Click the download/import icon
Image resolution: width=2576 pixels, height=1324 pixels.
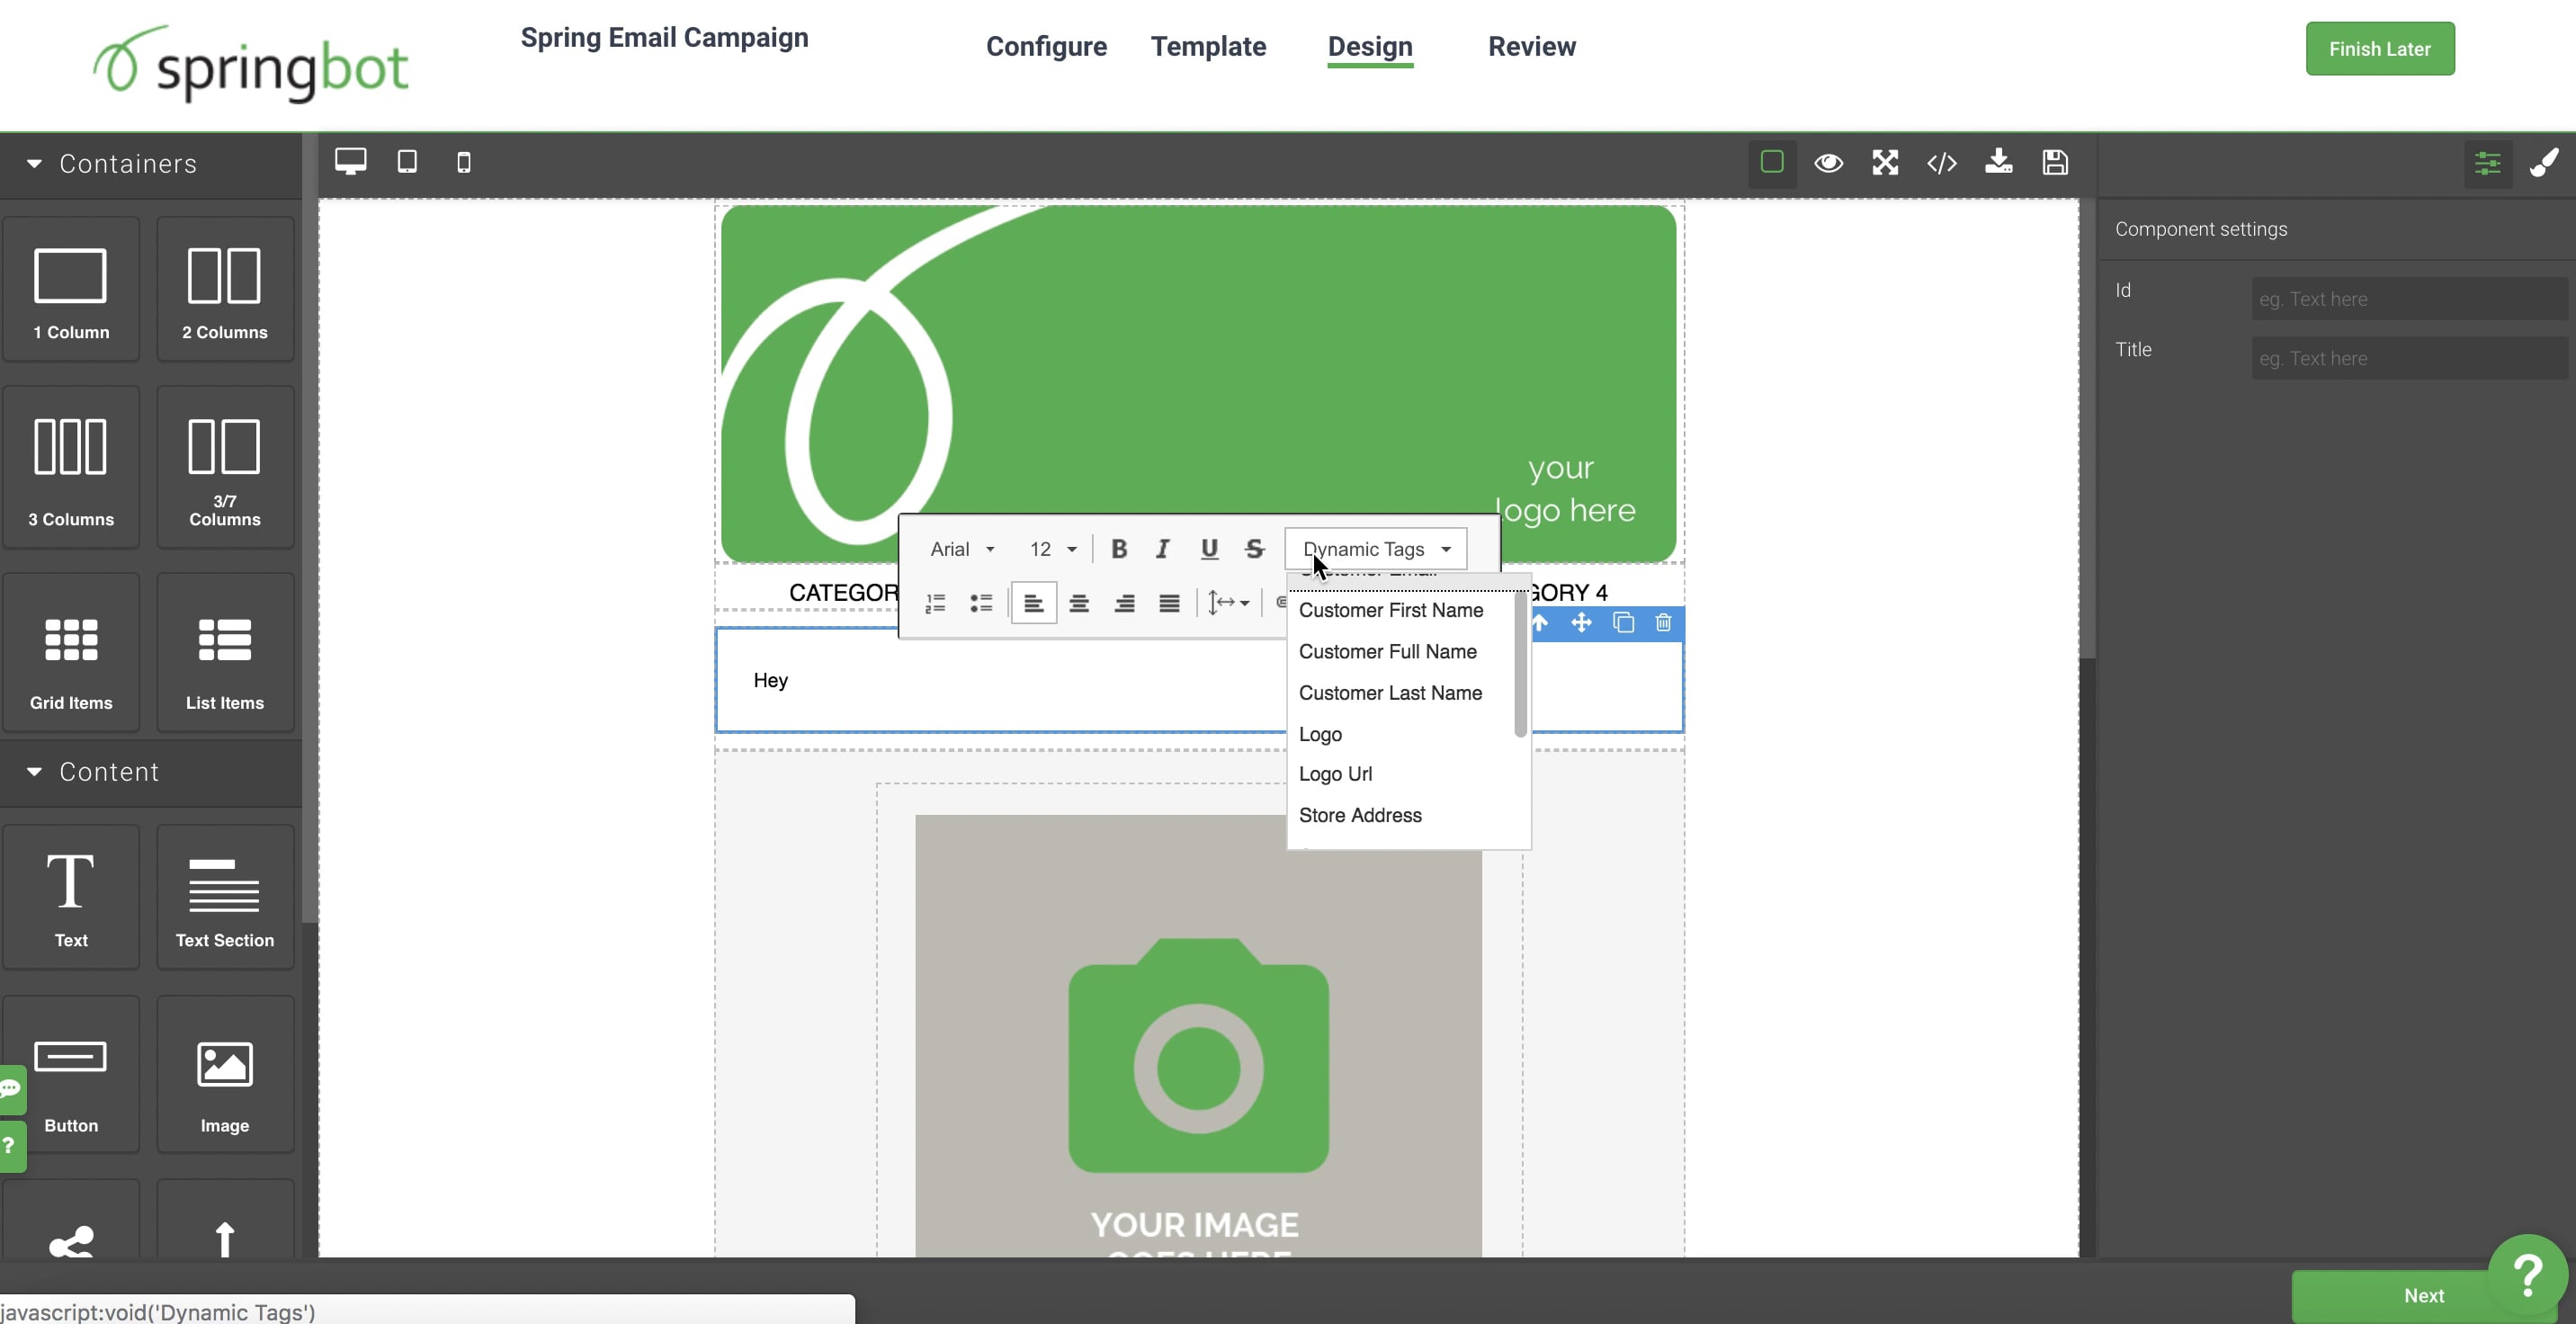pos(1998,161)
